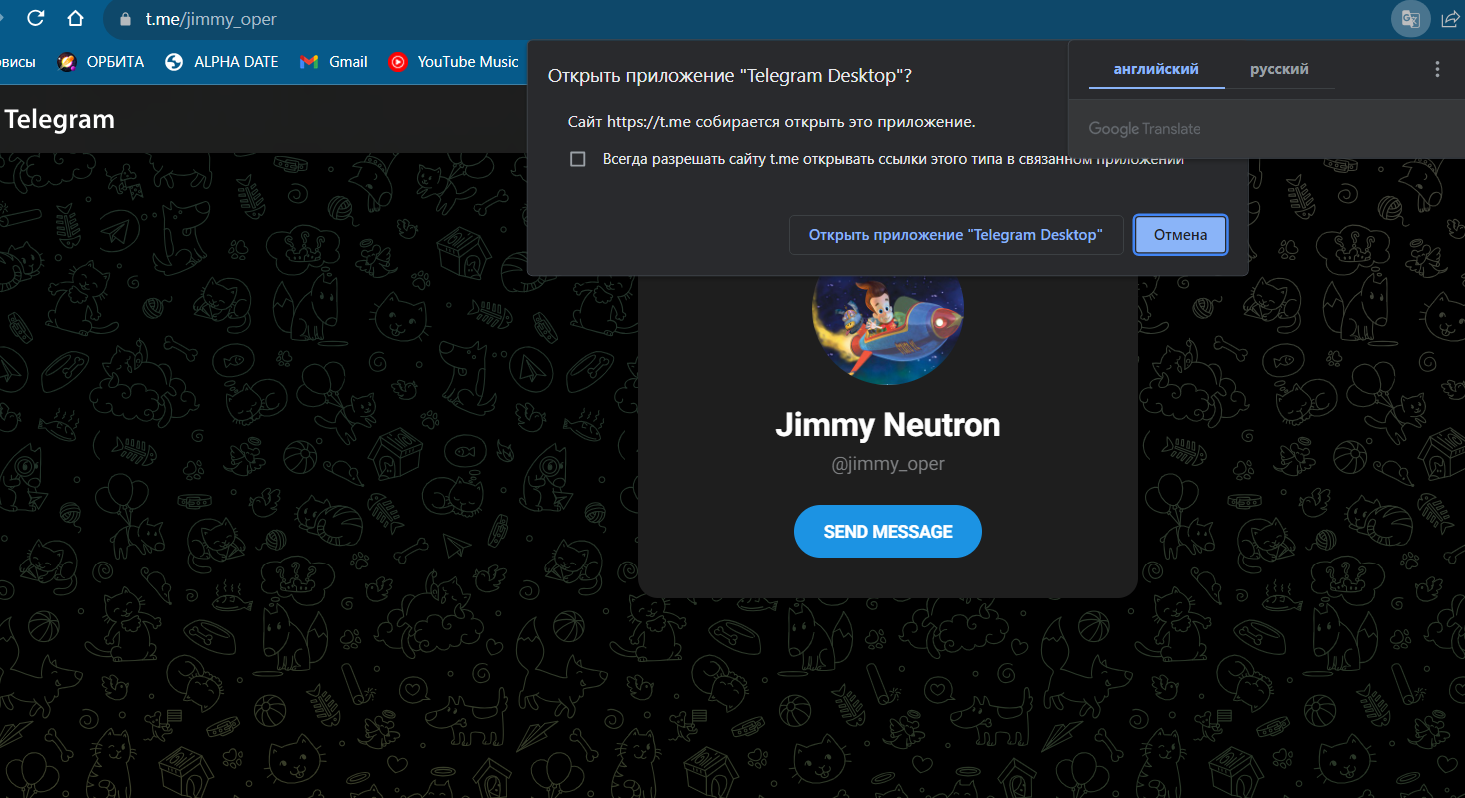The image size is (1465, 798).
Task: Check the always allow t.me links checkbox
Action: [x=577, y=159]
